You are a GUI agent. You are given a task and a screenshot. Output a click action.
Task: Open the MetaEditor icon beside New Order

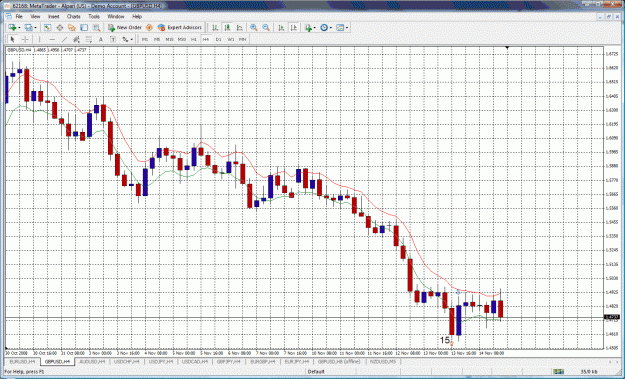[x=149, y=27]
